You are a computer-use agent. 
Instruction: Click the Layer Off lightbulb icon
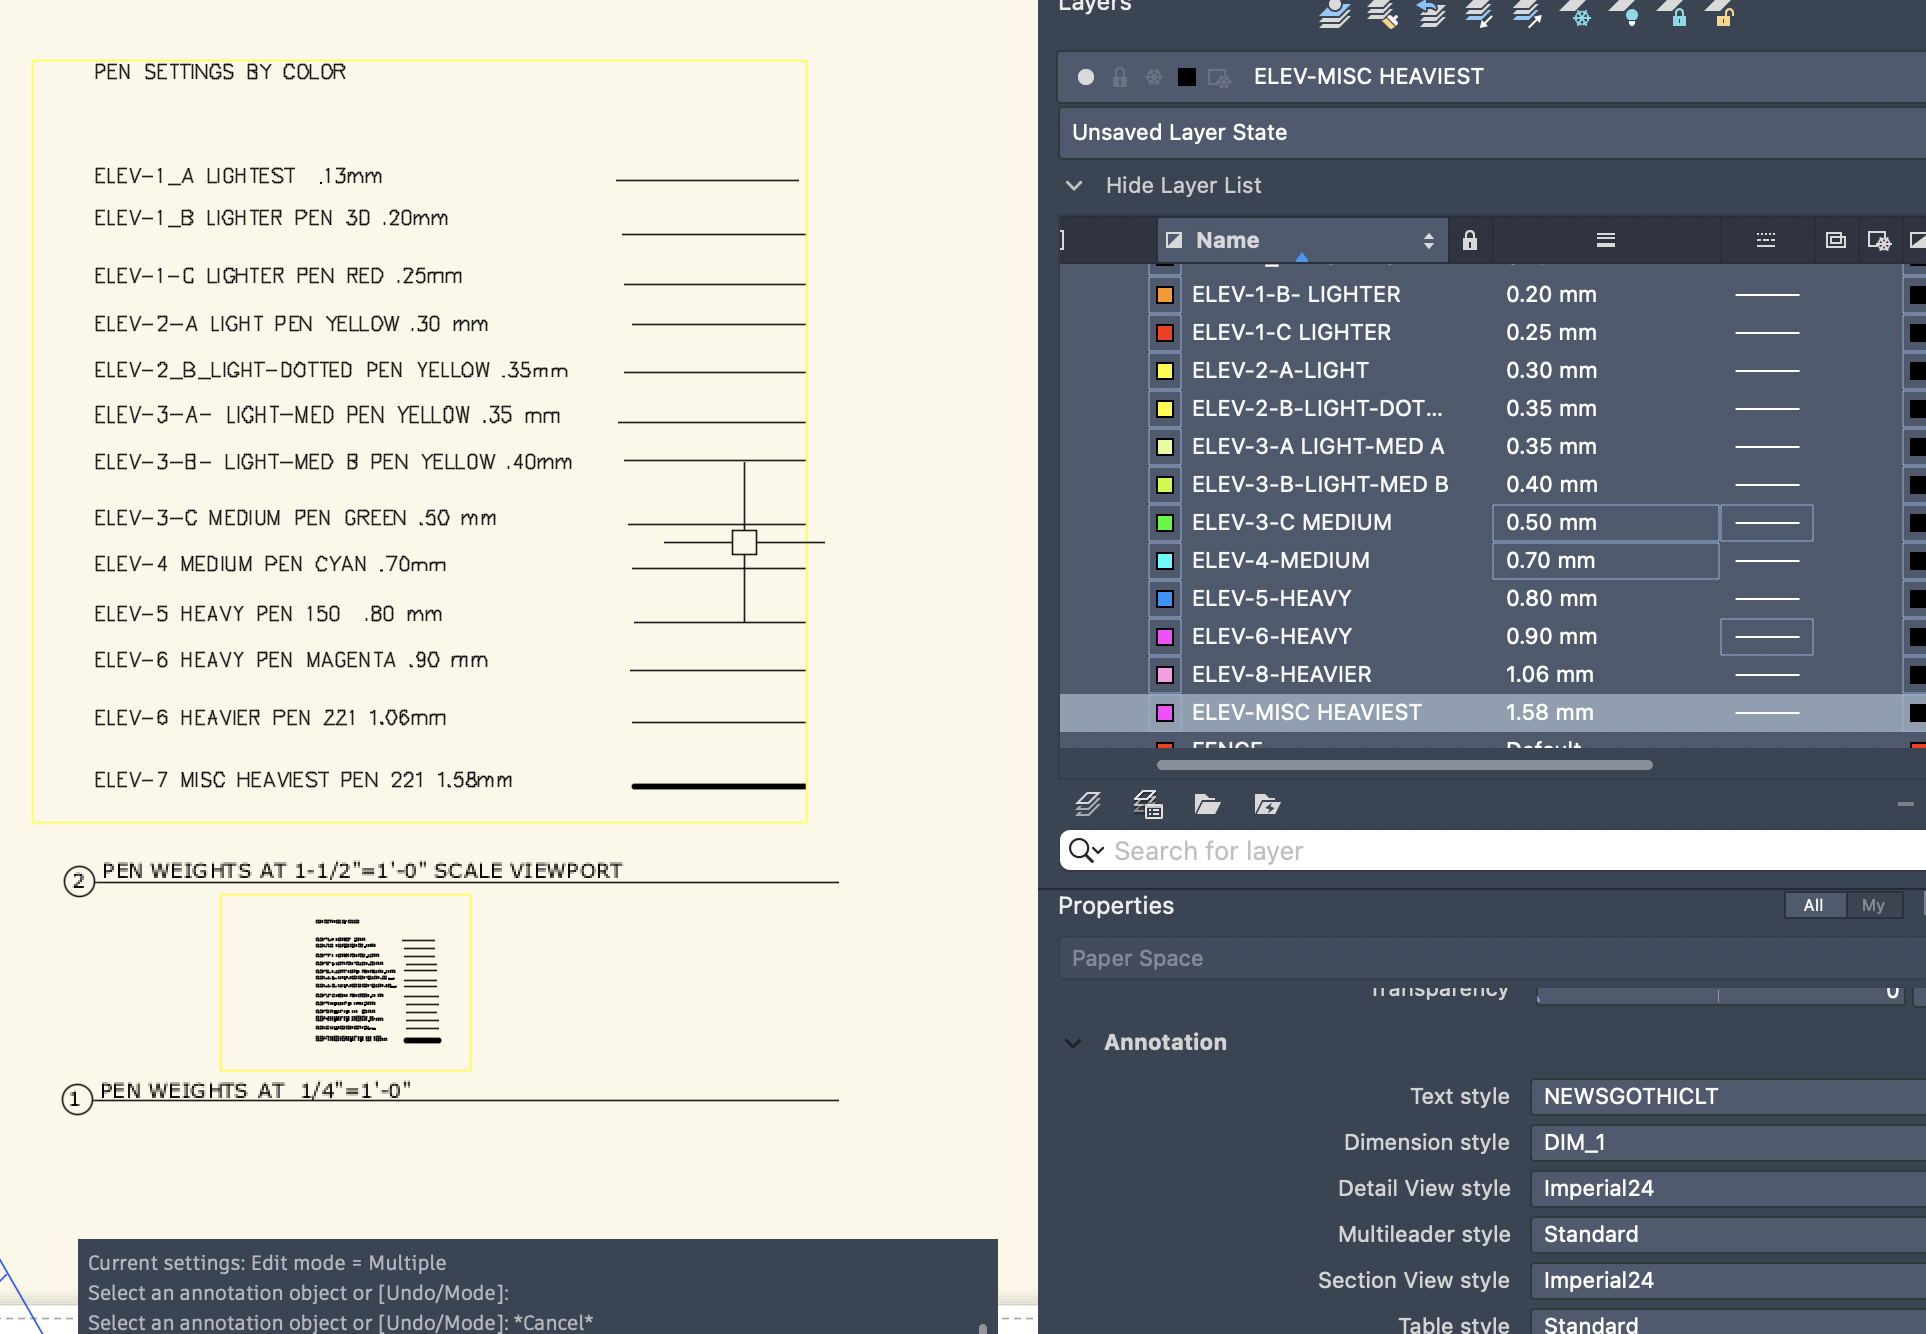[1625, 15]
